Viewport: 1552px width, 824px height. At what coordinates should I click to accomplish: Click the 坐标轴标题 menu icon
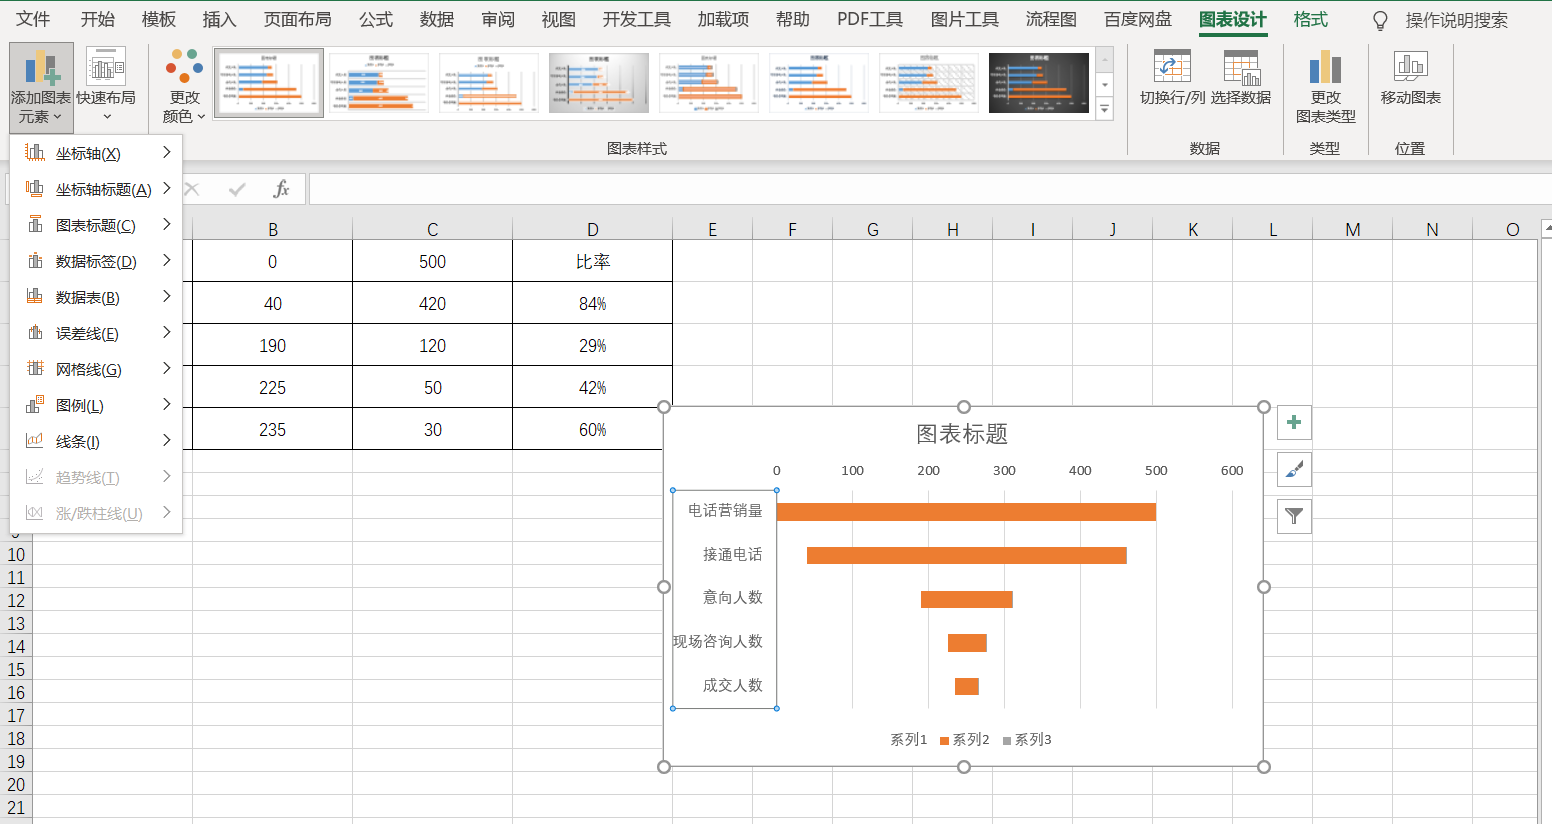35,189
